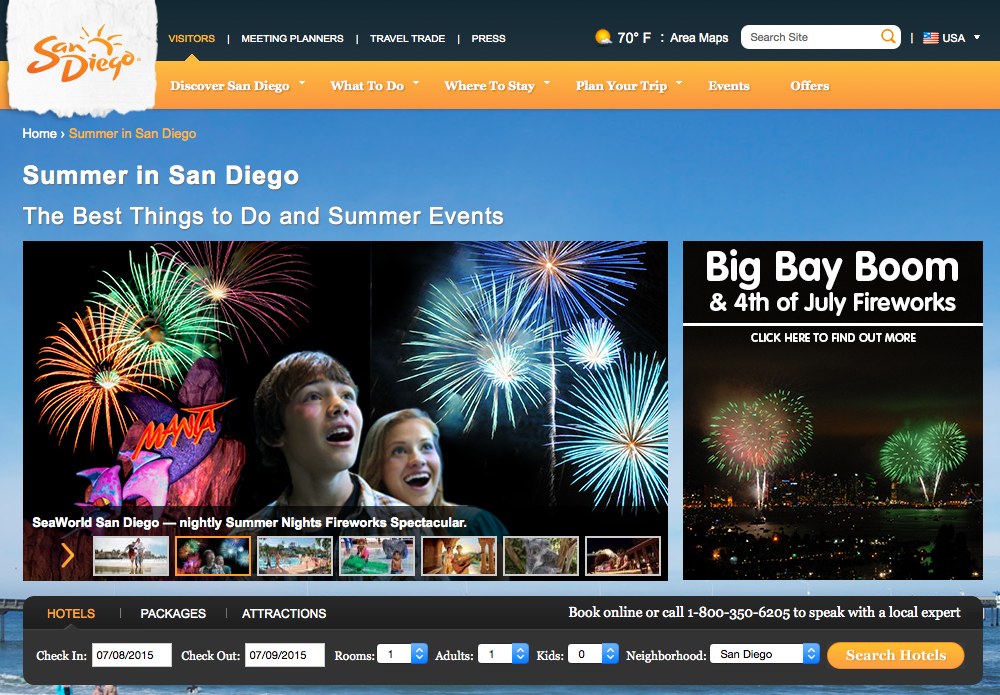Click the weather sun icon
This screenshot has width=1000, height=695.
[603, 38]
